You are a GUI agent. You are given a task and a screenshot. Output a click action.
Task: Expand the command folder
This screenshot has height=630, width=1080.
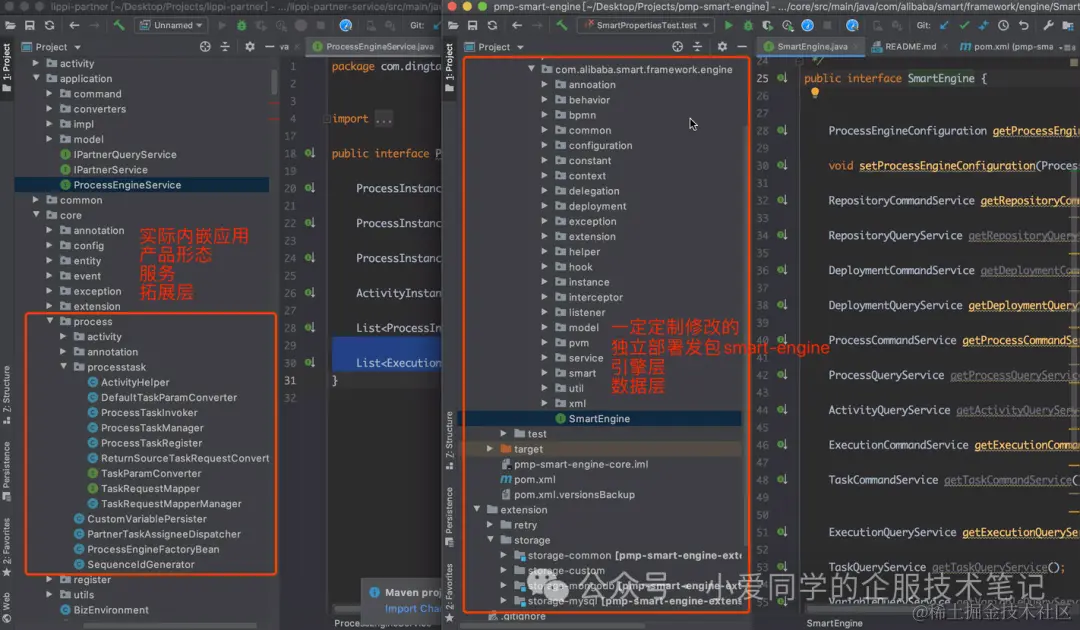click(50, 94)
